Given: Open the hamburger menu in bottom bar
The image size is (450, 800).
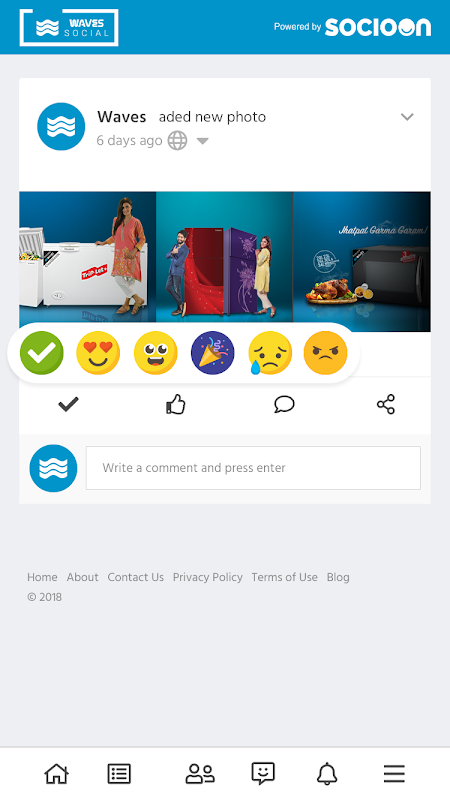Looking at the screenshot, I should click(394, 773).
